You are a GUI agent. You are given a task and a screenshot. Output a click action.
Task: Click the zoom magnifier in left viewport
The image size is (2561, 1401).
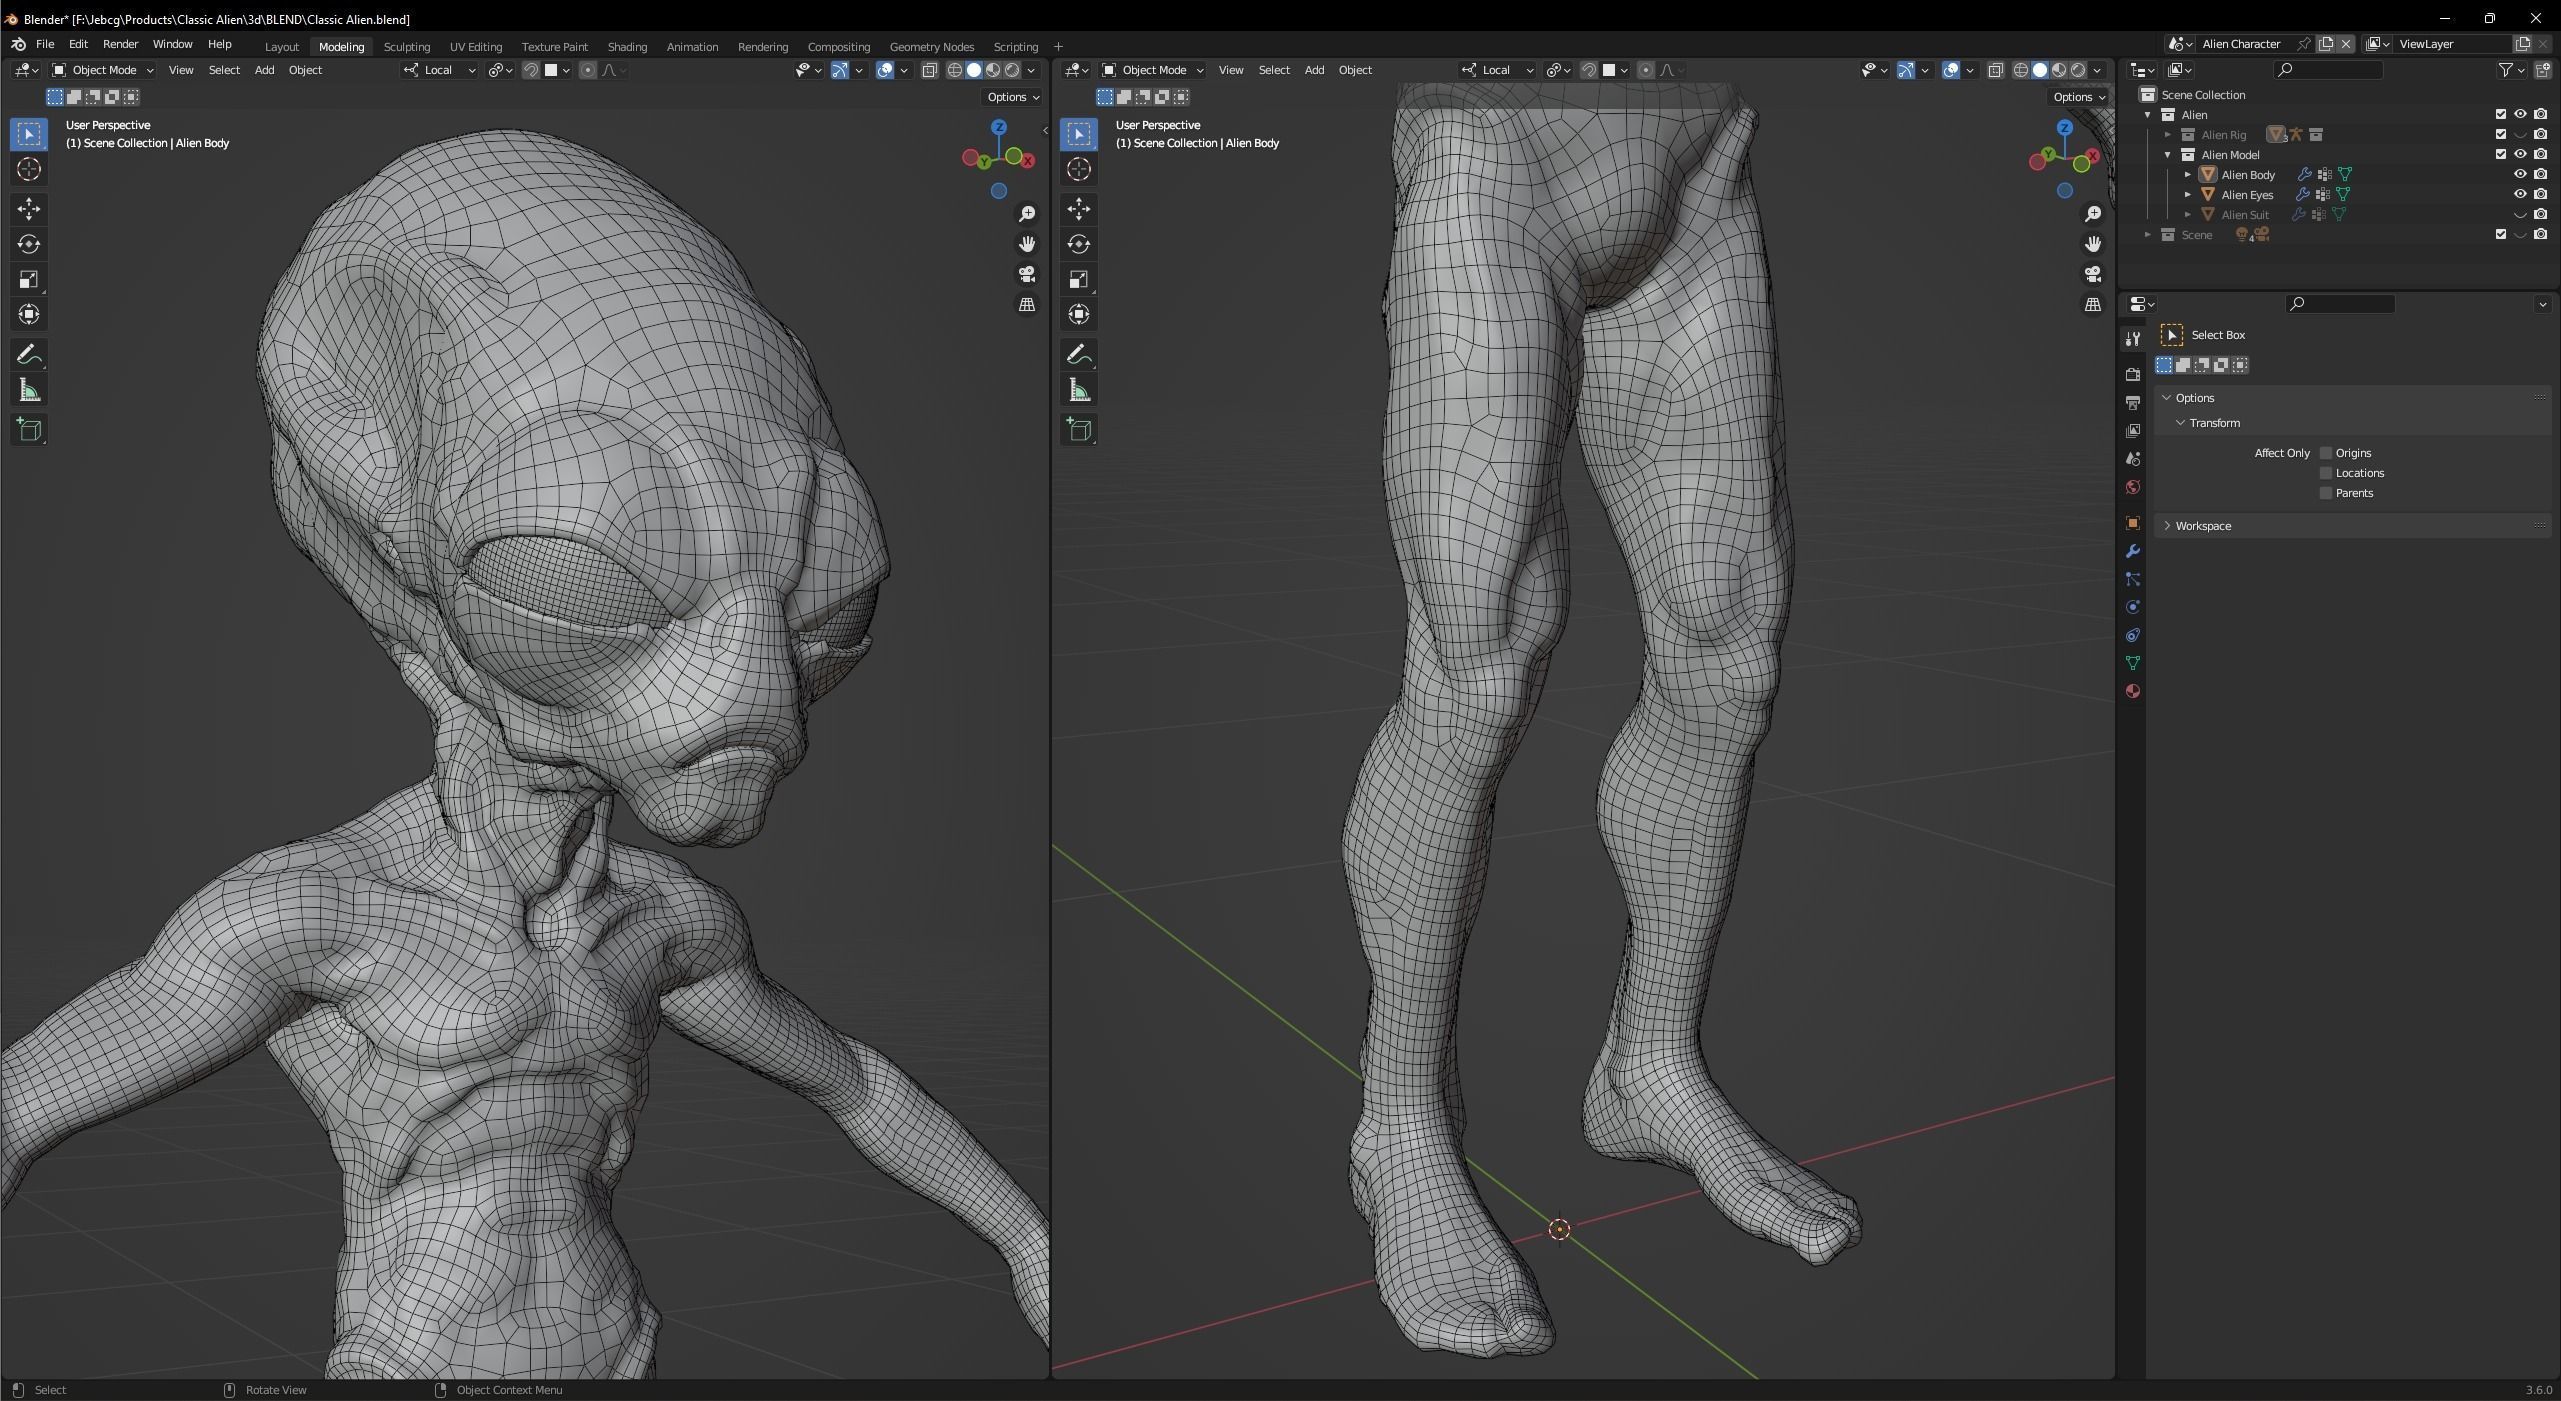tap(1027, 214)
